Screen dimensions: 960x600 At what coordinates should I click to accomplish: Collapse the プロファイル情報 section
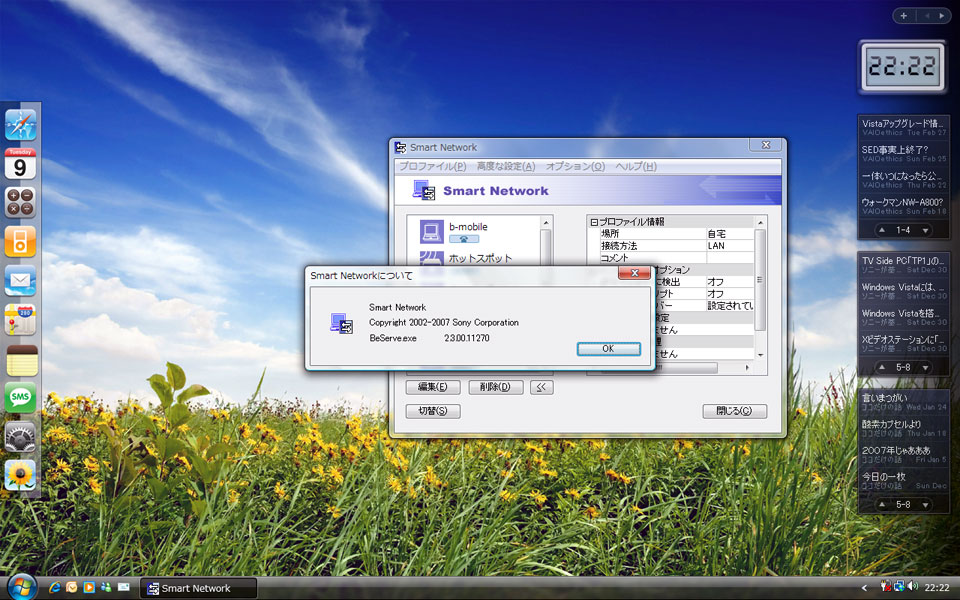click(594, 222)
